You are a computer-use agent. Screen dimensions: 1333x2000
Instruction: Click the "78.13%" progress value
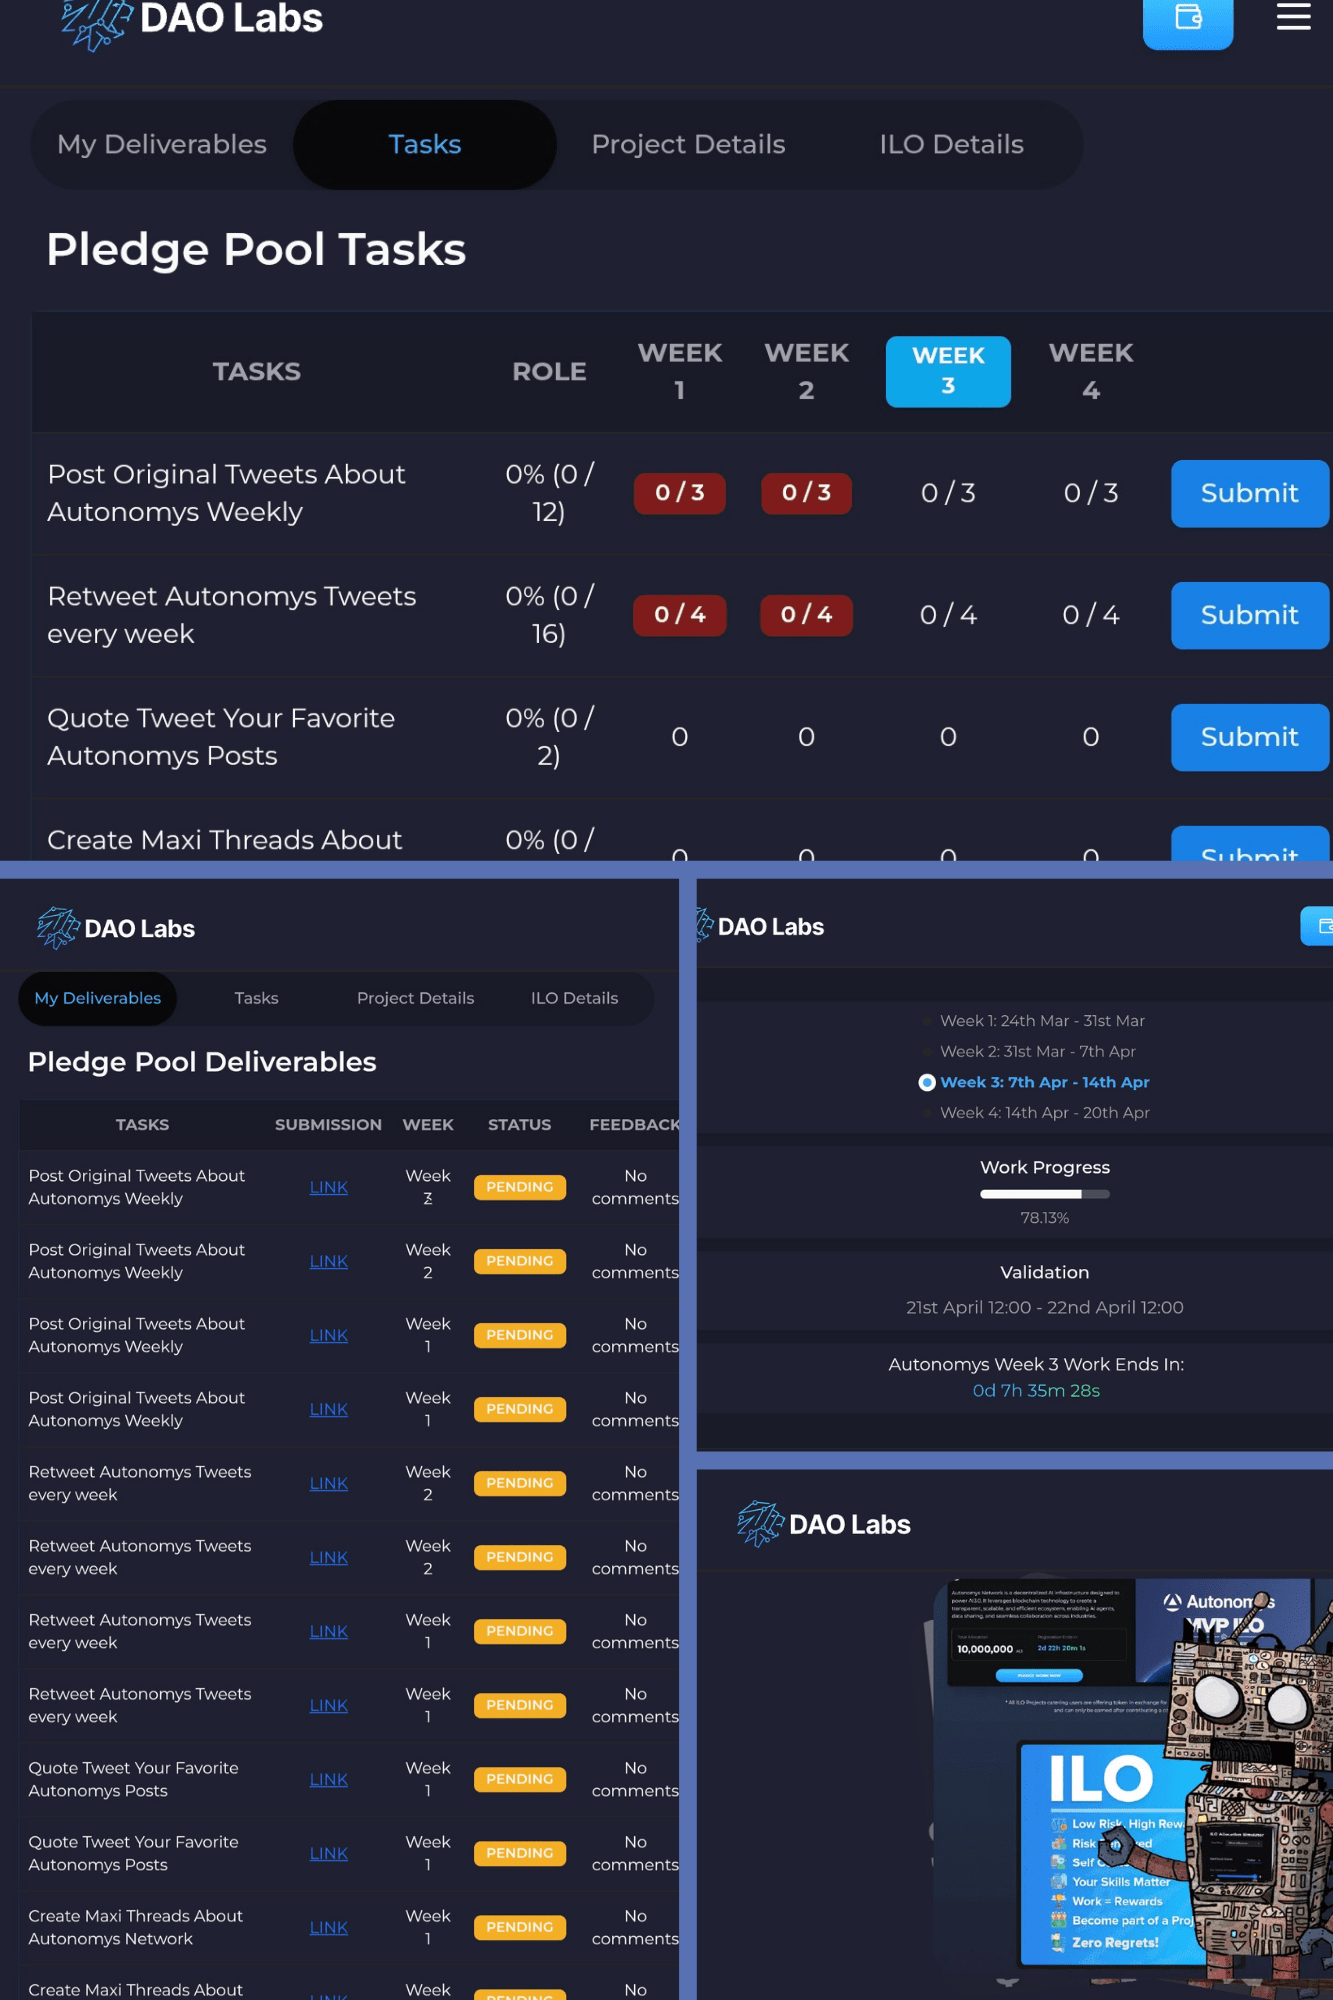coord(1045,1218)
